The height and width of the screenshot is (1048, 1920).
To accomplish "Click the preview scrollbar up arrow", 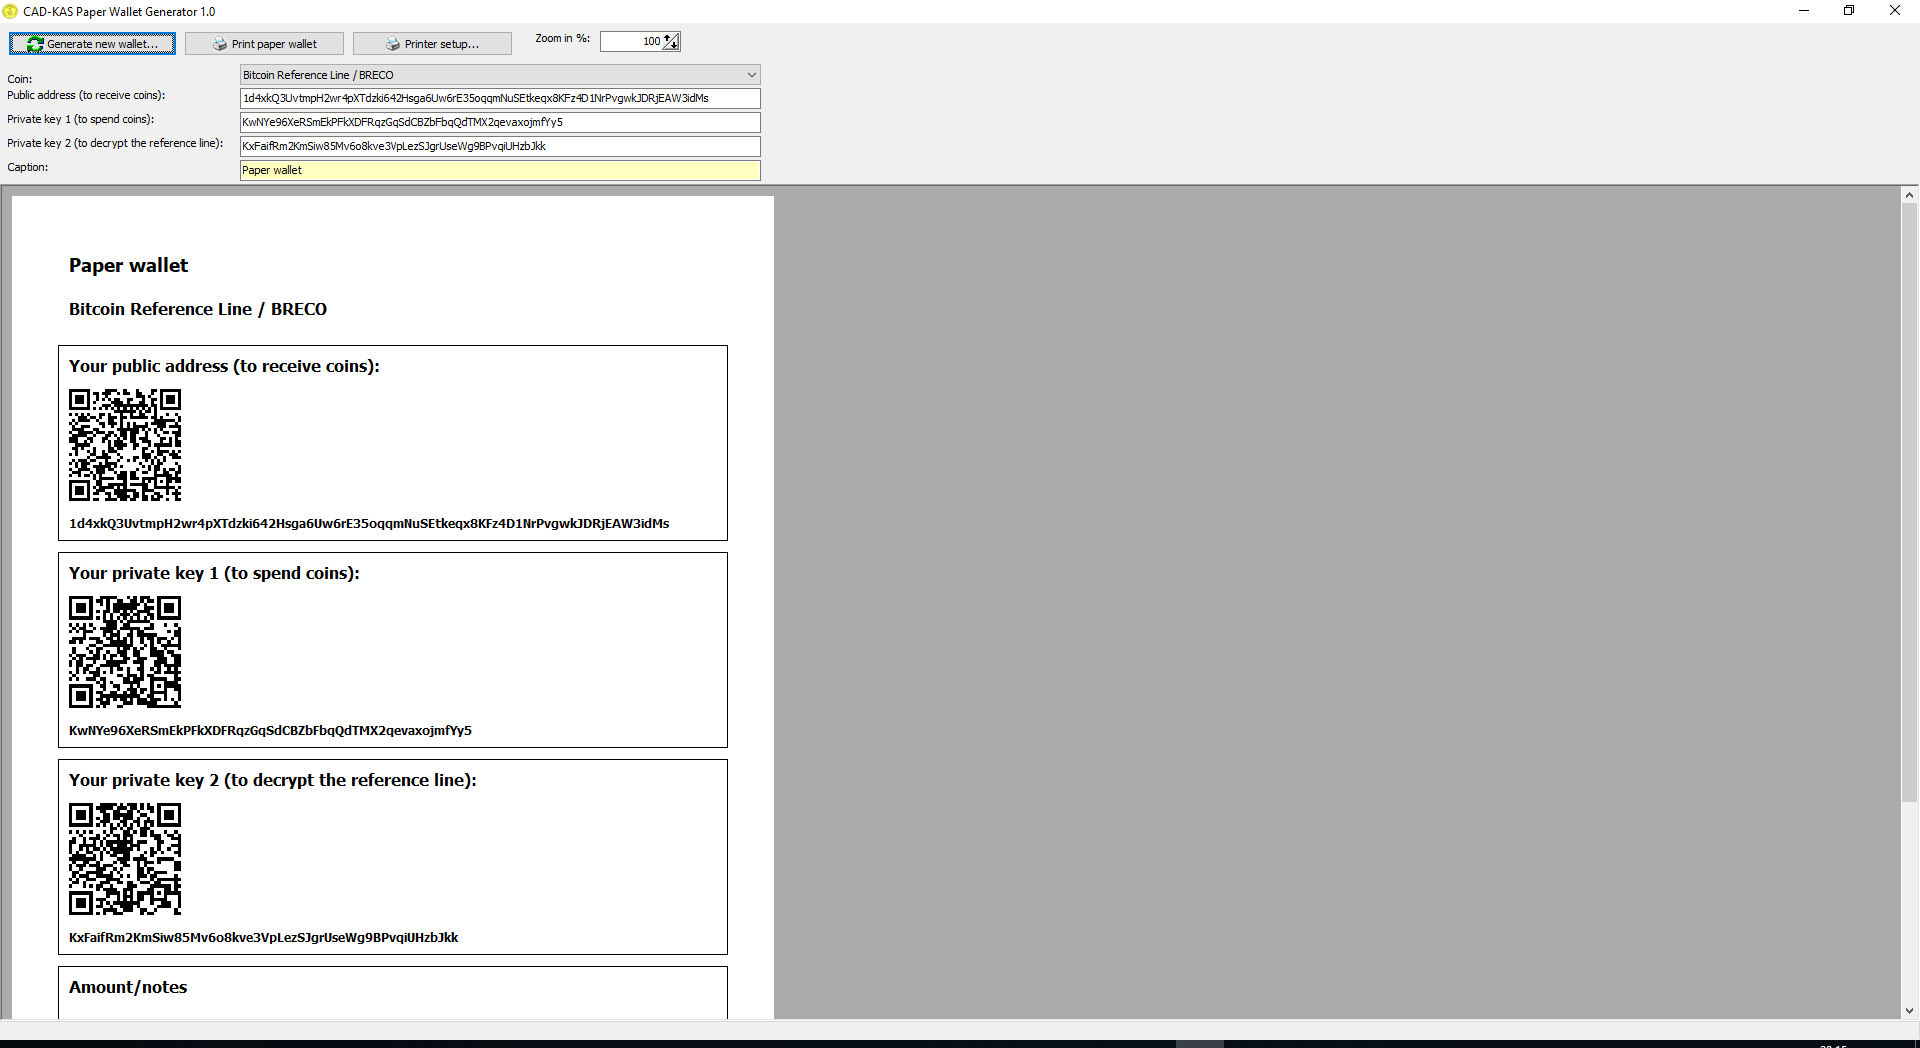I will (x=1909, y=196).
